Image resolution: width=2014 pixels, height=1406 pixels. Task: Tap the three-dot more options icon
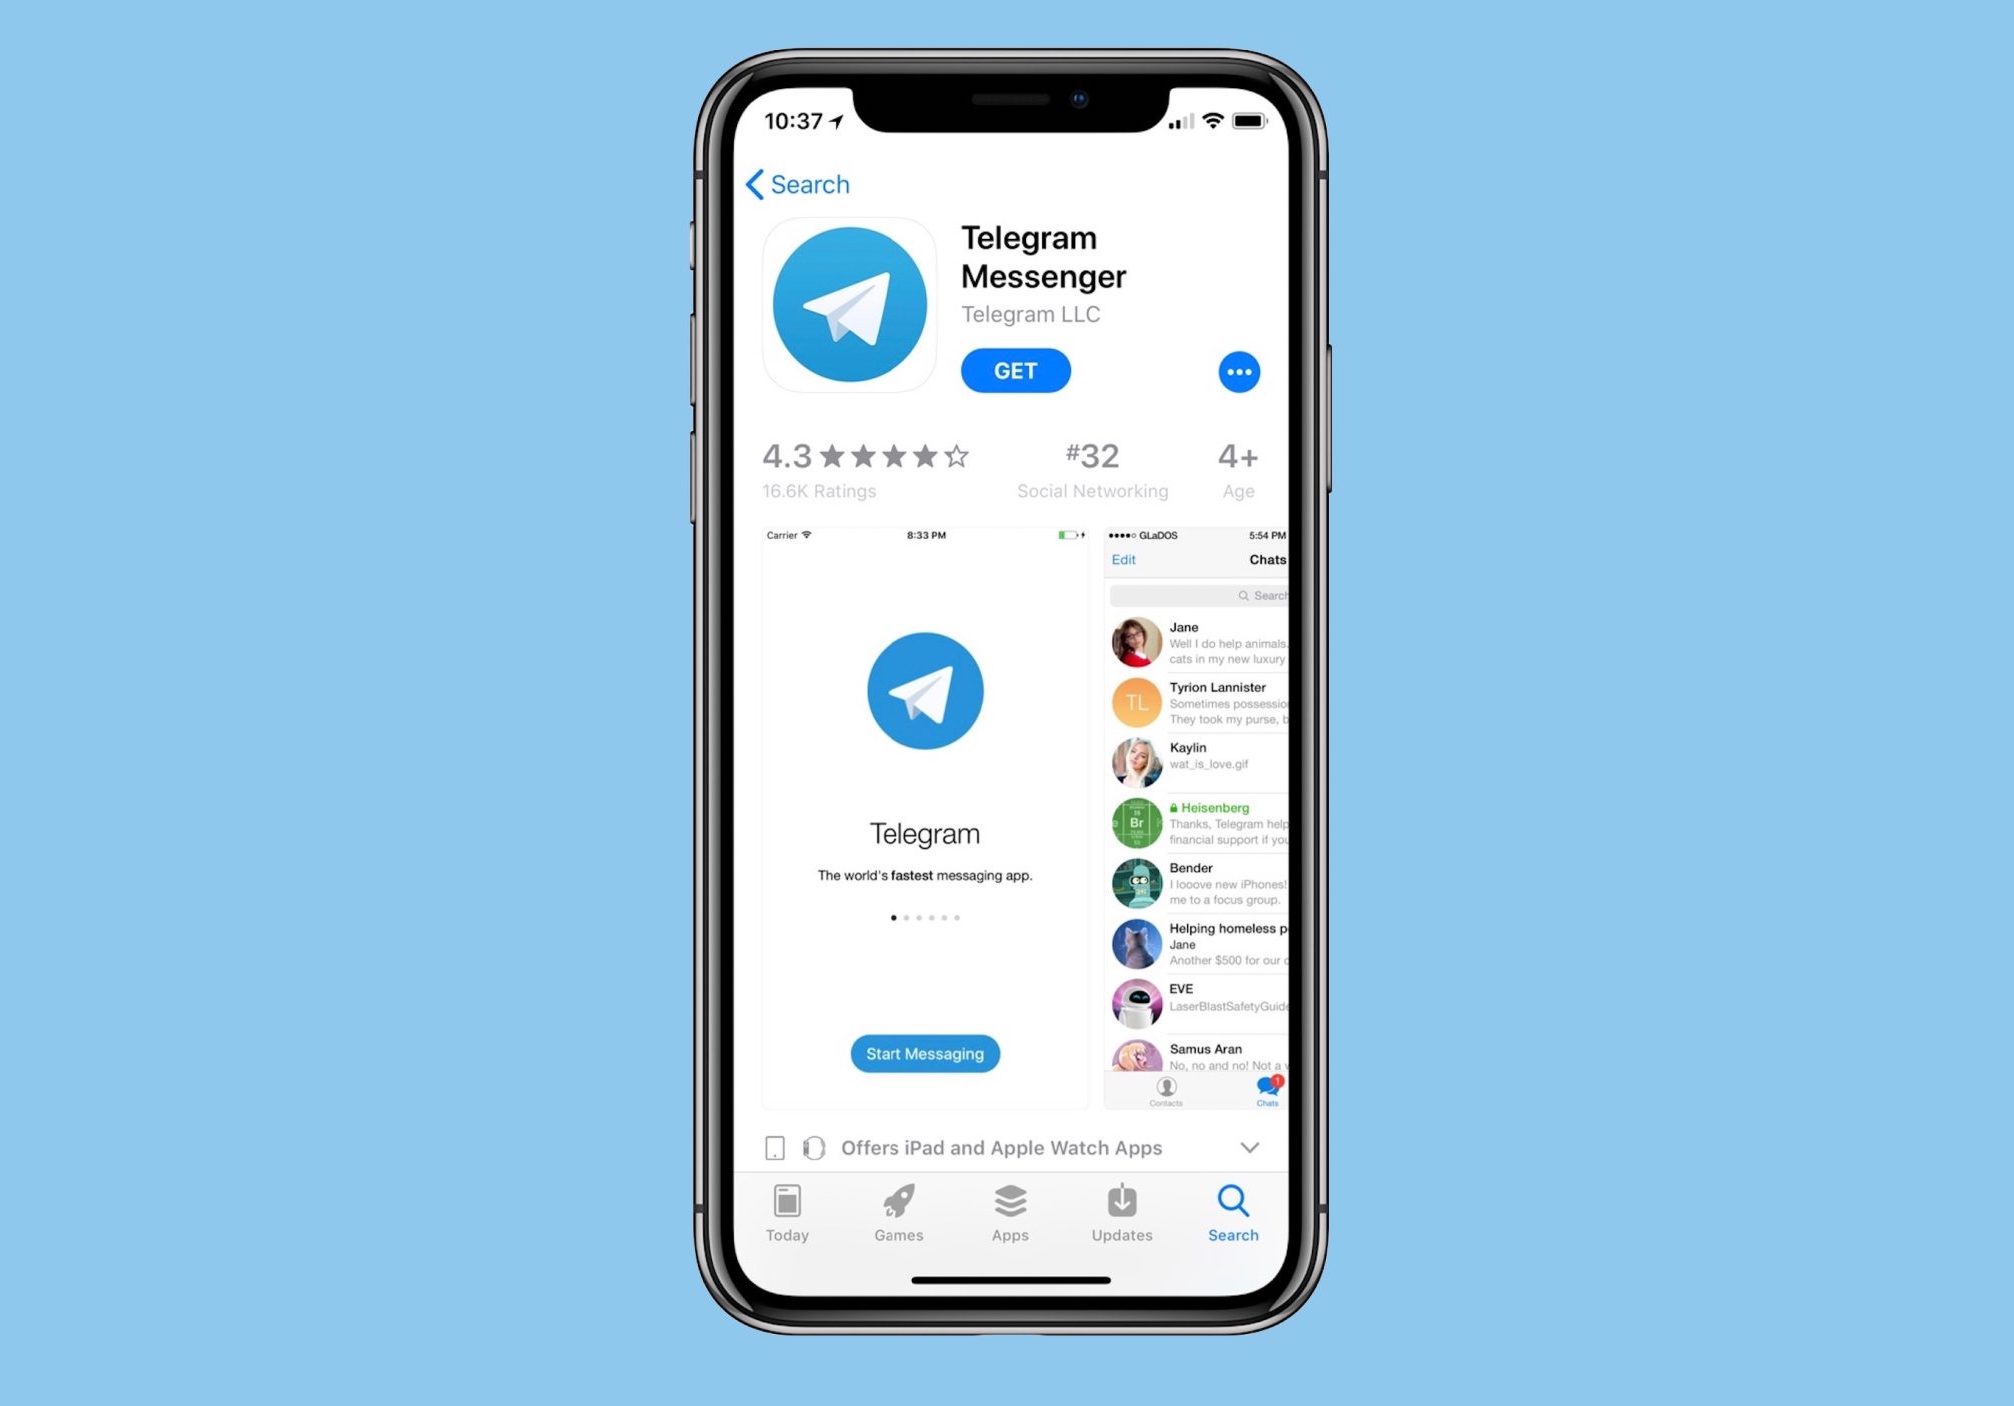click(x=1240, y=372)
